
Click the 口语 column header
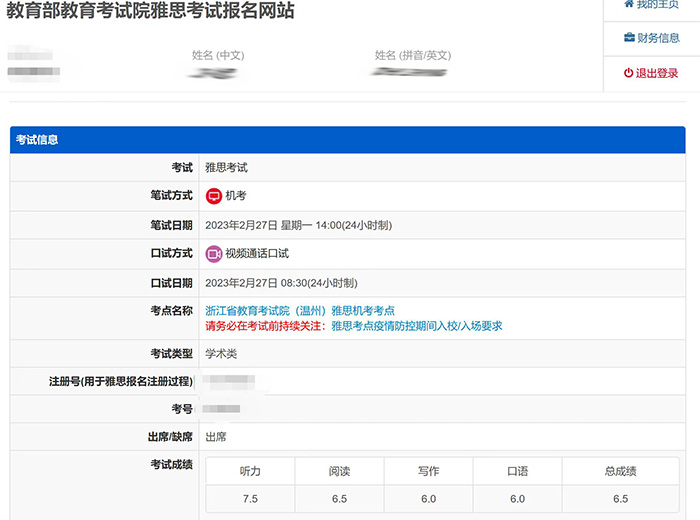coord(517,471)
